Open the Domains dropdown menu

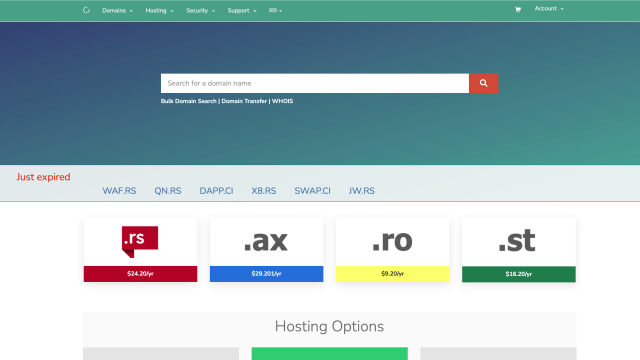[x=117, y=11]
